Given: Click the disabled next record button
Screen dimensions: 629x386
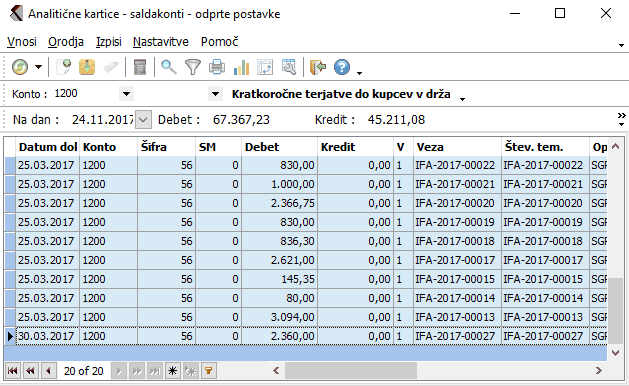Looking at the screenshot, I should coord(119,371).
